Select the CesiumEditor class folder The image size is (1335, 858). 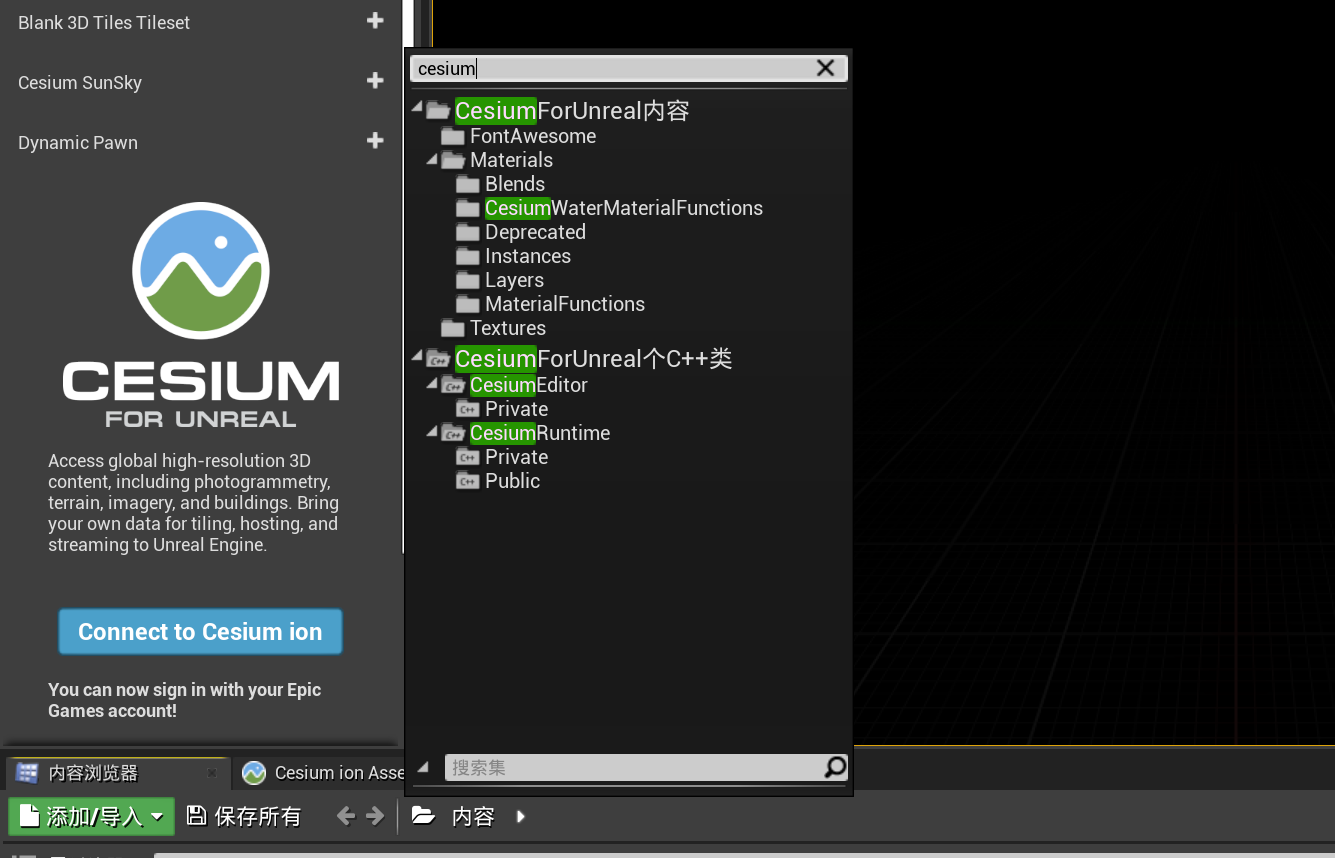[528, 385]
